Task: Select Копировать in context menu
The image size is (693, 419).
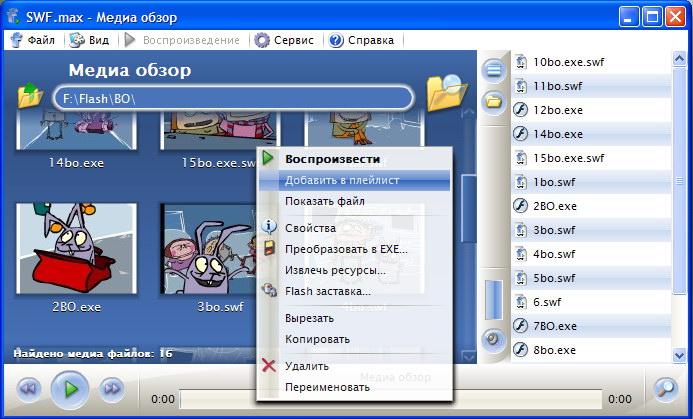Action: click(x=354, y=339)
